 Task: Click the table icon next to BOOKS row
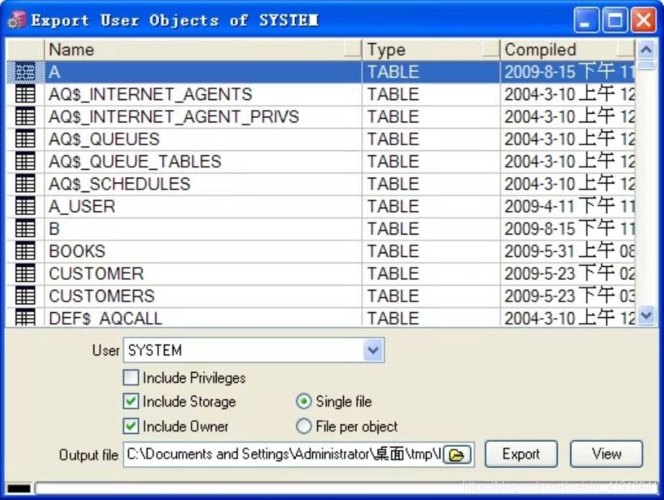(x=25, y=251)
